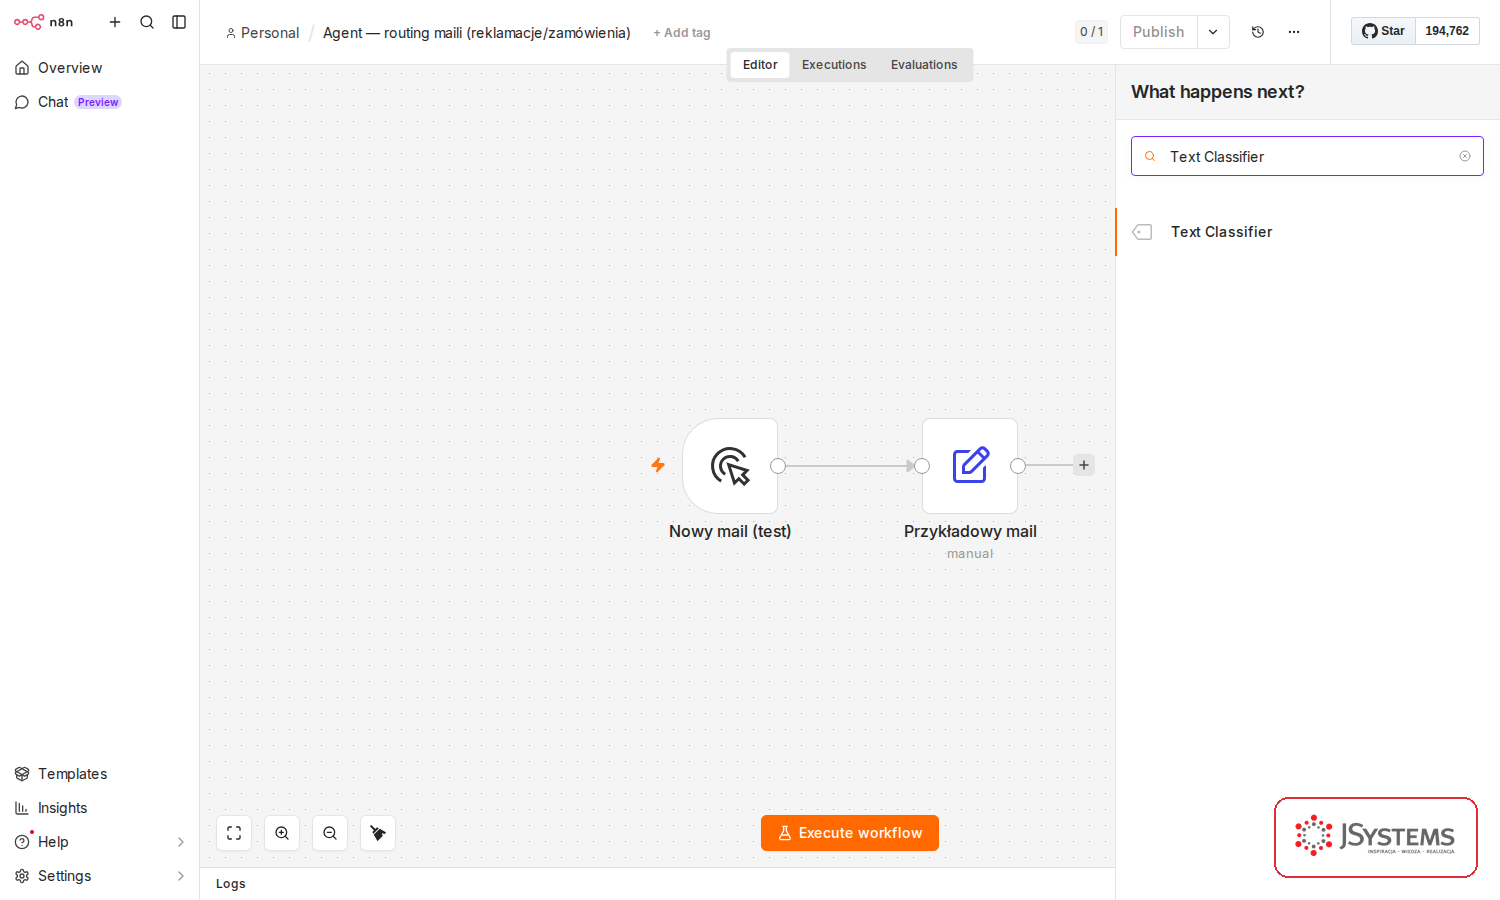Clear the node search field
1500x900 pixels.
coord(1465,156)
